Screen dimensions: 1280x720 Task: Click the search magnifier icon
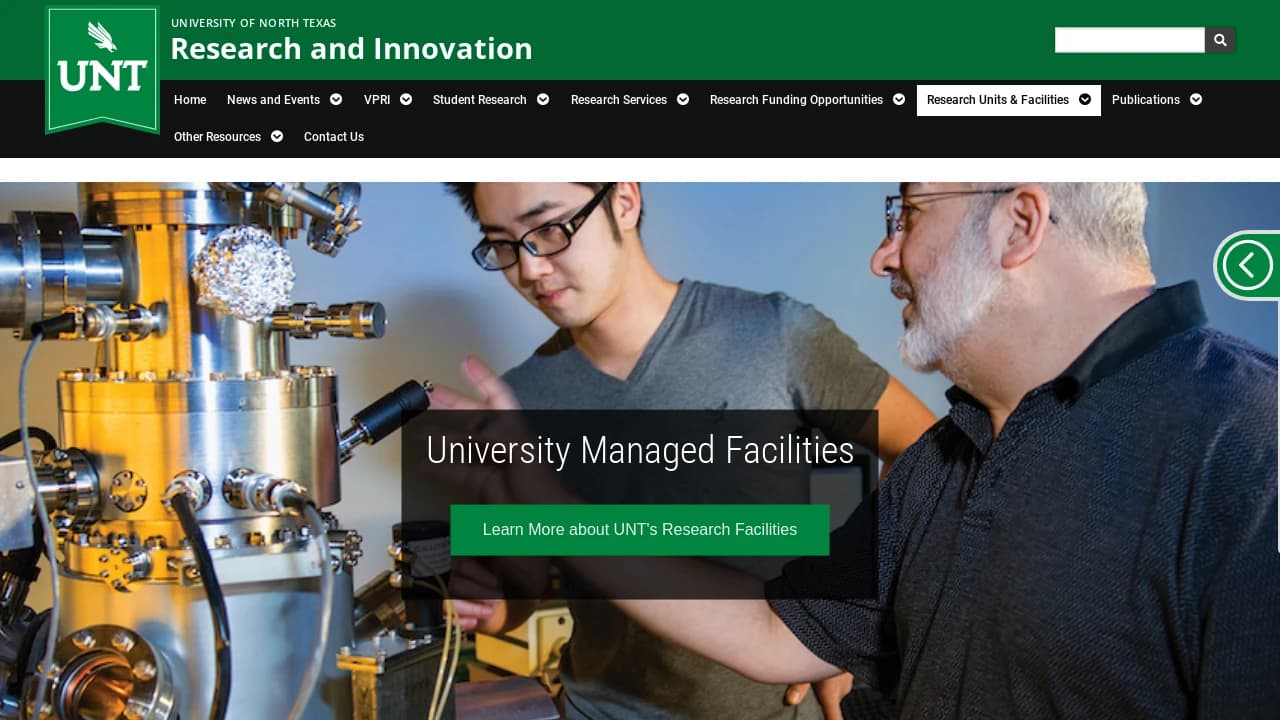[x=1220, y=40]
